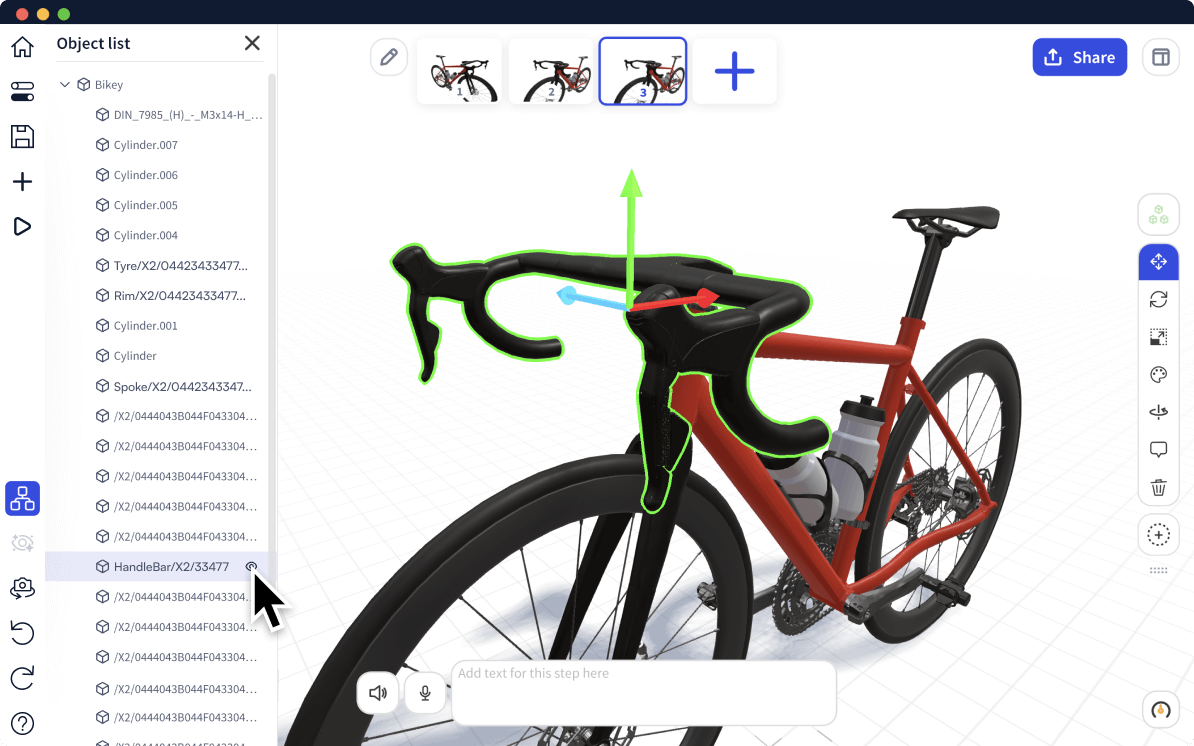
Task: Toggle the layout panel icon near Share
Action: pyautogui.click(x=1160, y=57)
